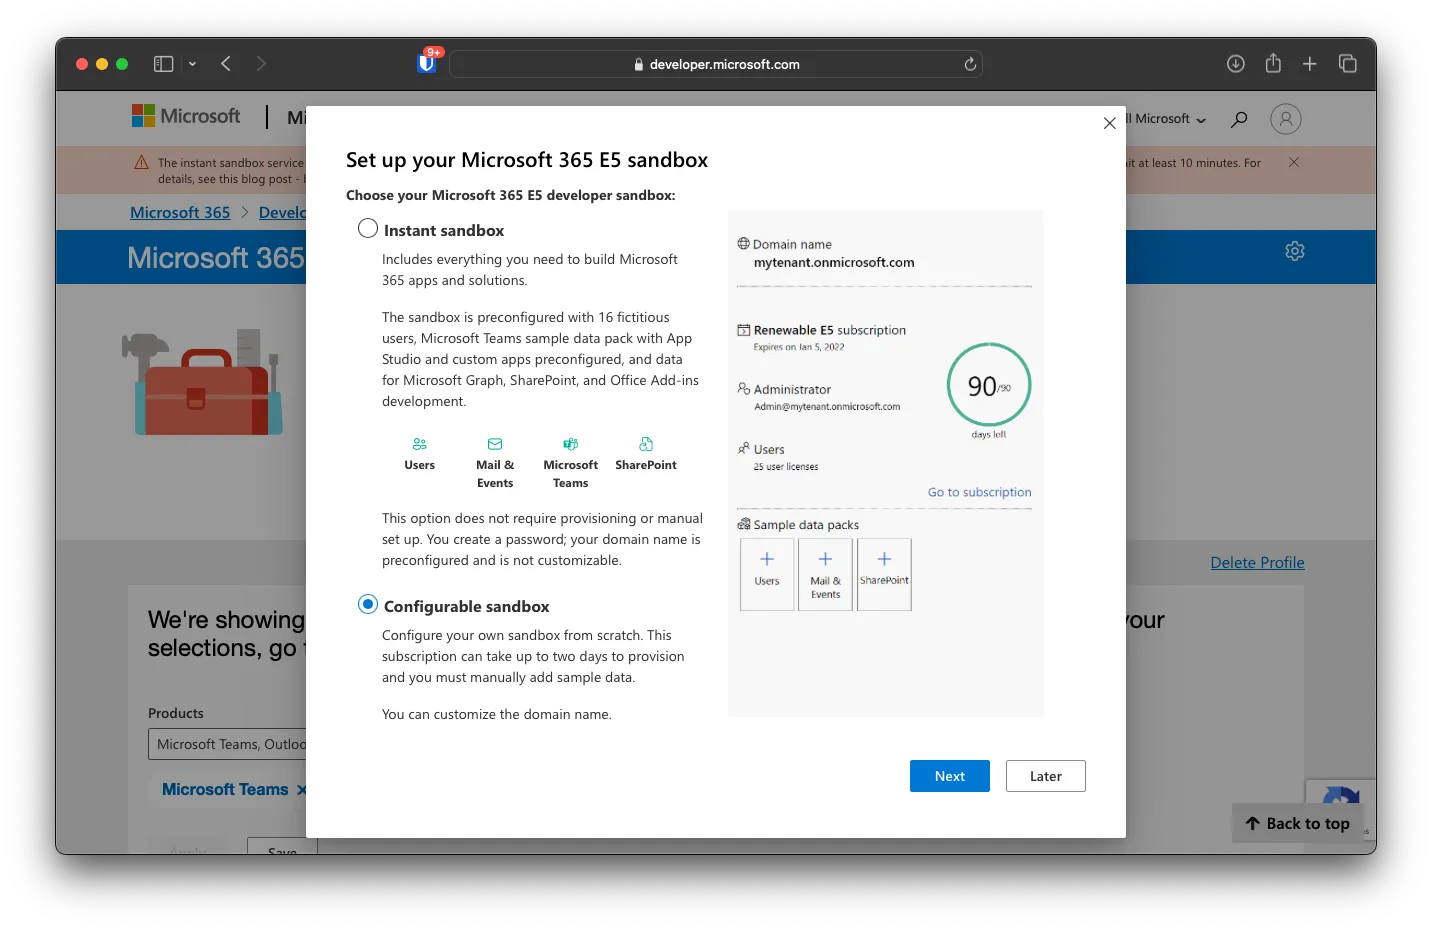Open the Safari share menu
Viewport: 1432px width, 928px height.
tap(1273, 63)
